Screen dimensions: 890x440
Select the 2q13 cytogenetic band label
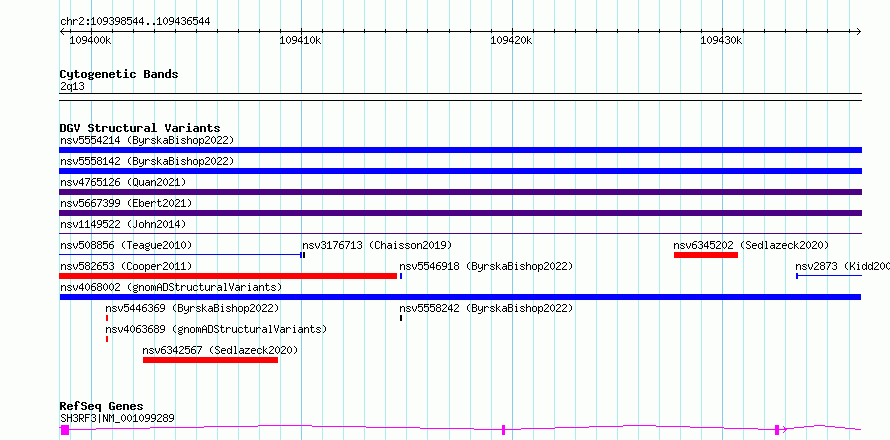(x=72, y=86)
